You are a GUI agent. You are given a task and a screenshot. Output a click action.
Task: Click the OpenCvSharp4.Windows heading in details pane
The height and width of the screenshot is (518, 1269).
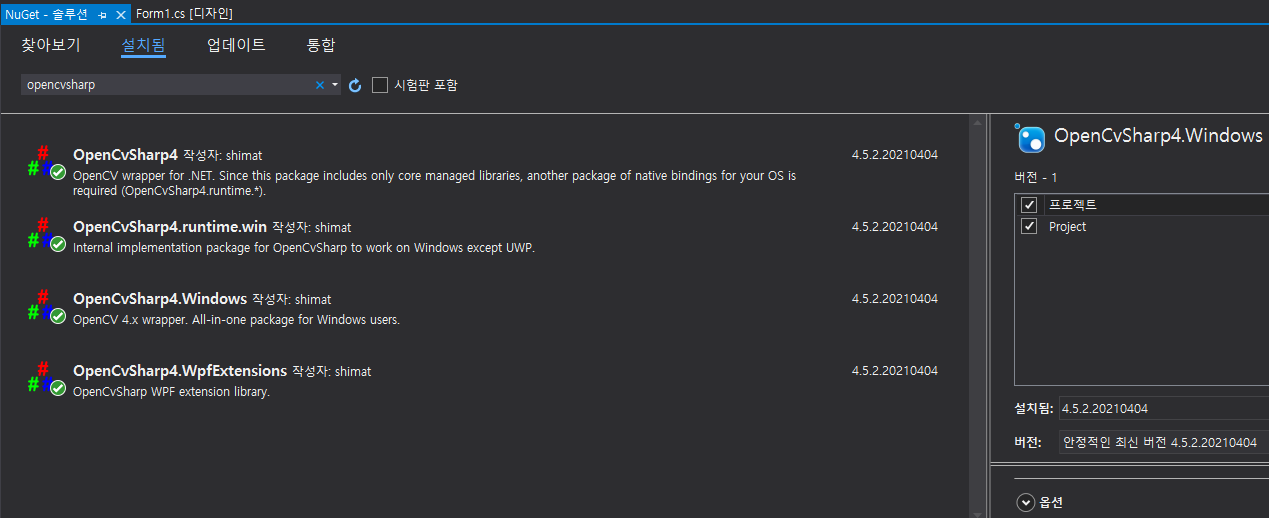pyautogui.click(x=1158, y=136)
